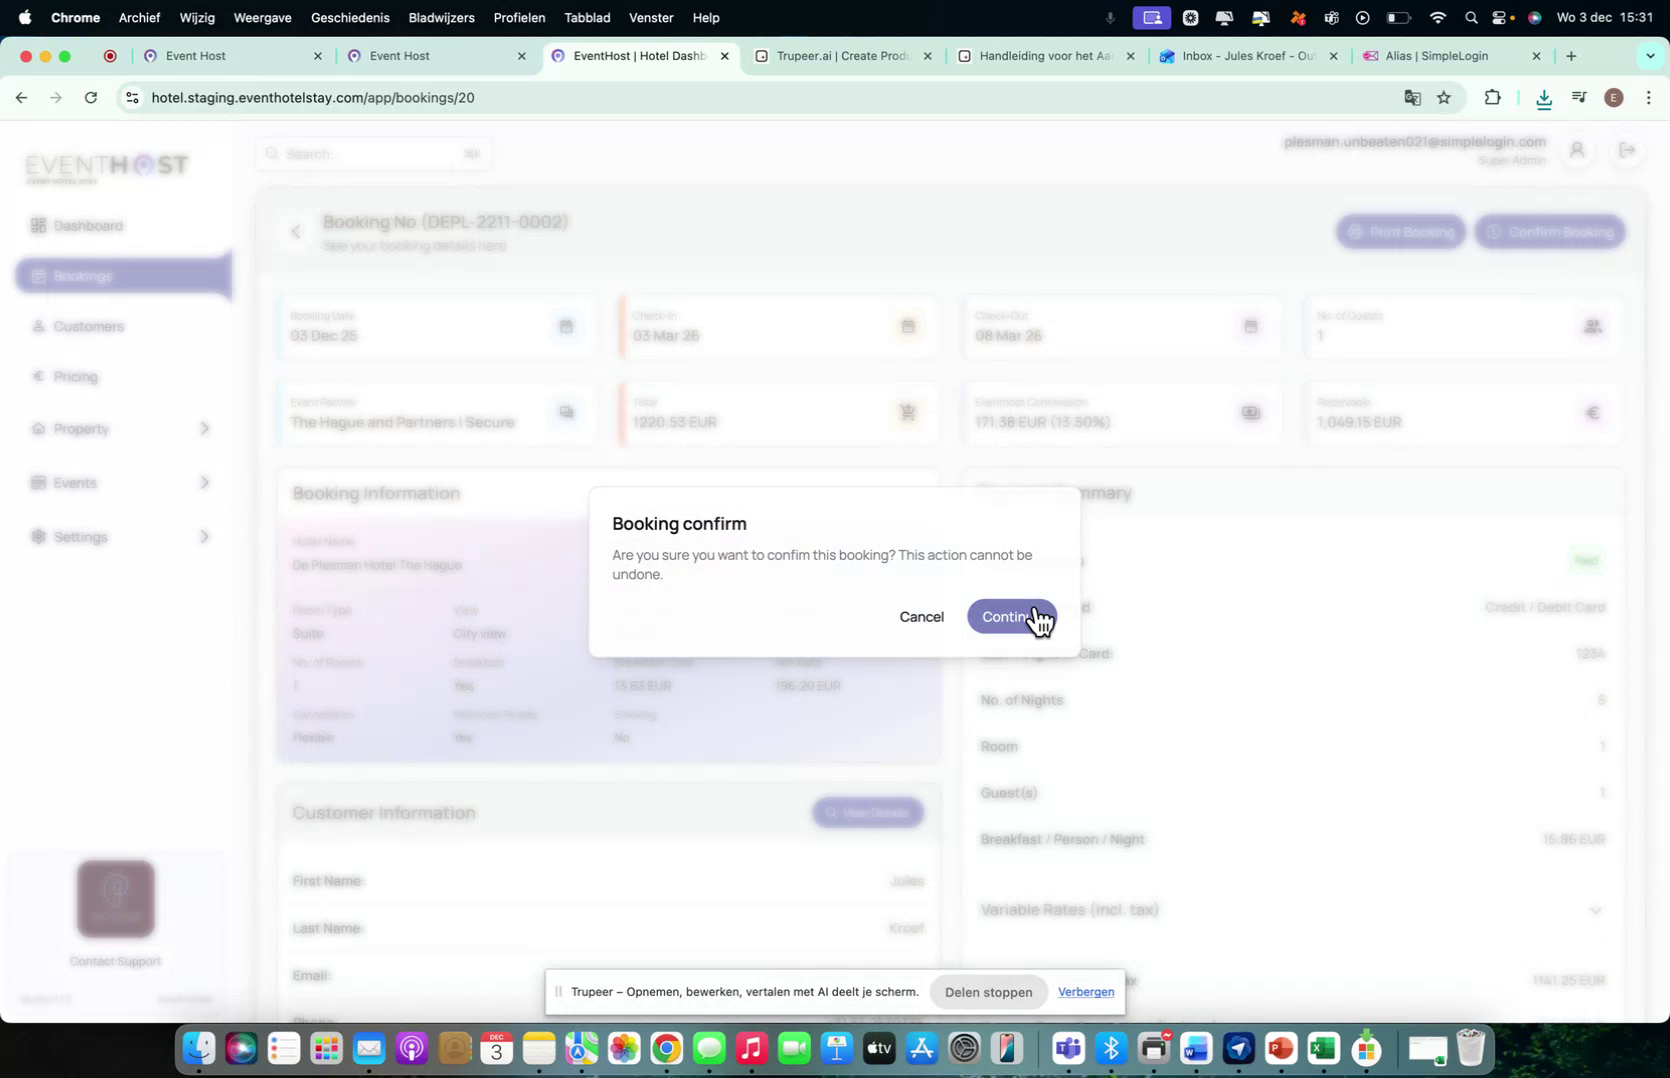The height and width of the screenshot is (1078, 1670).
Task: Open the profile avatar in the top right
Action: tap(1577, 149)
